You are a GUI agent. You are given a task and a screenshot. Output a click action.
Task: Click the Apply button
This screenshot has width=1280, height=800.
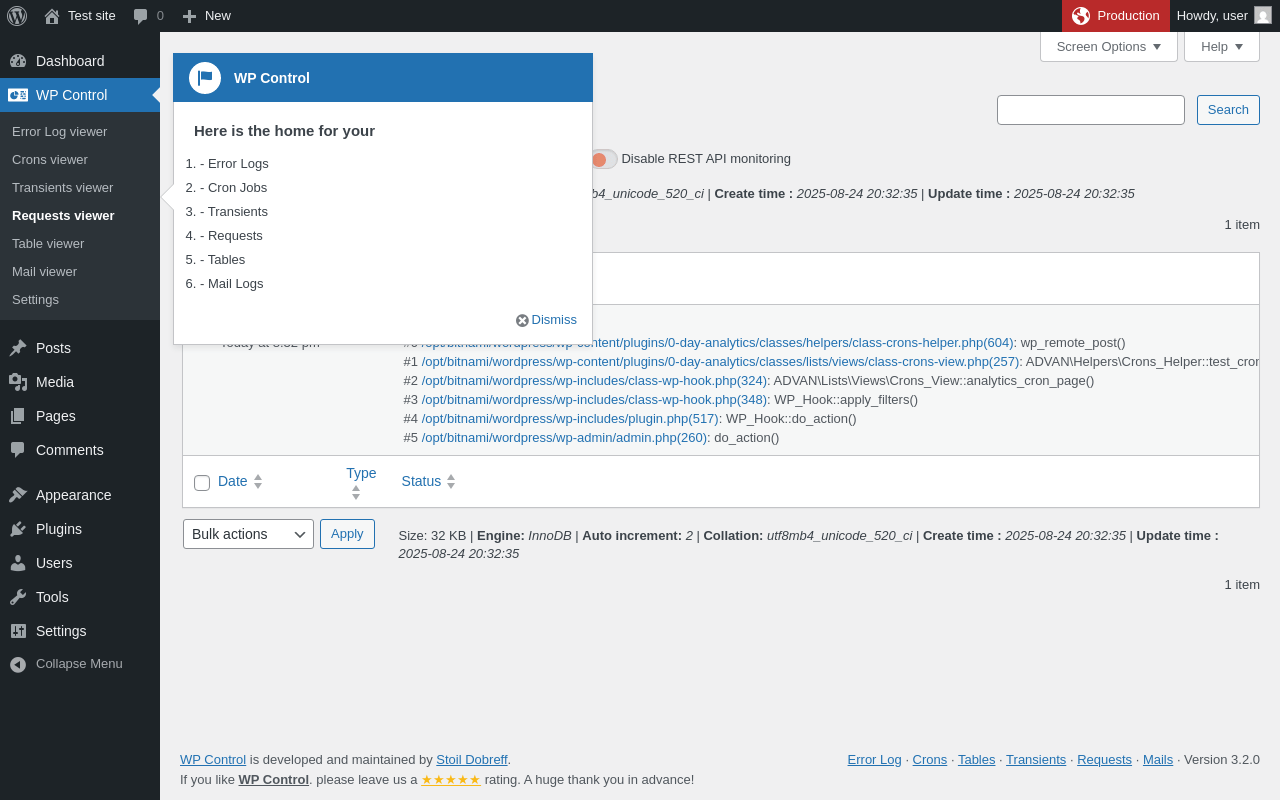coord(347,534)
